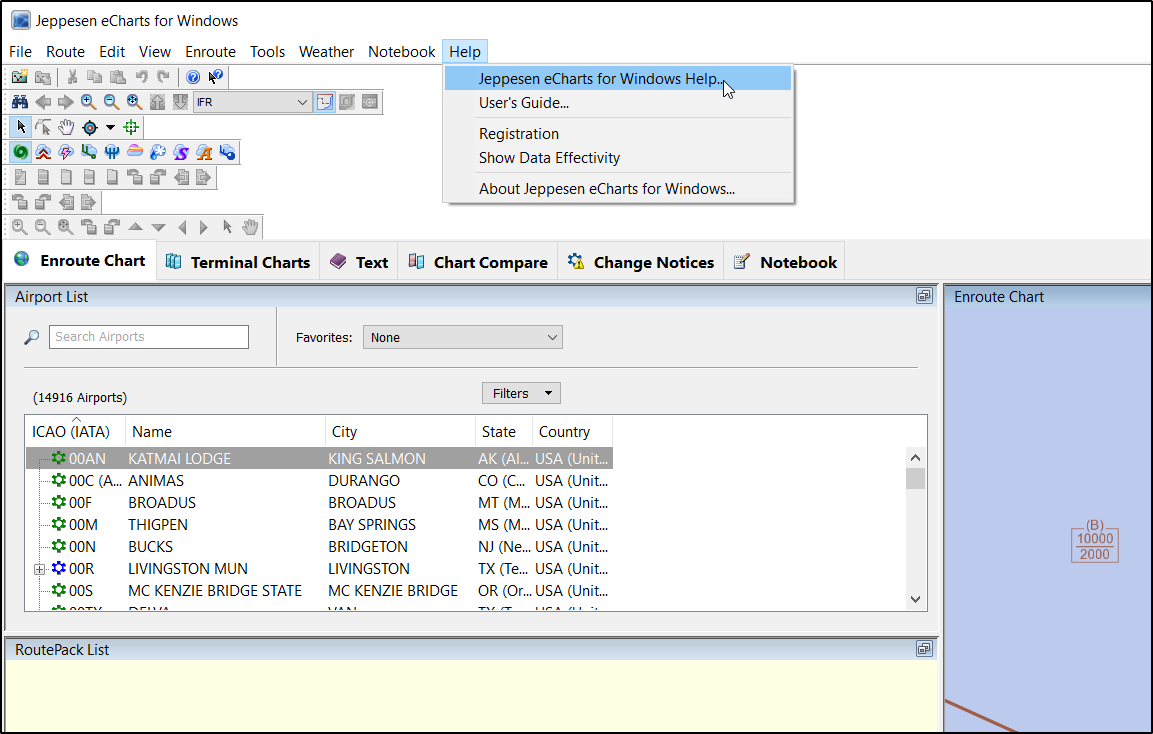Screen dimensions: 1153x734
Task: Toggle the green swirl weather button
Action: 20,152
